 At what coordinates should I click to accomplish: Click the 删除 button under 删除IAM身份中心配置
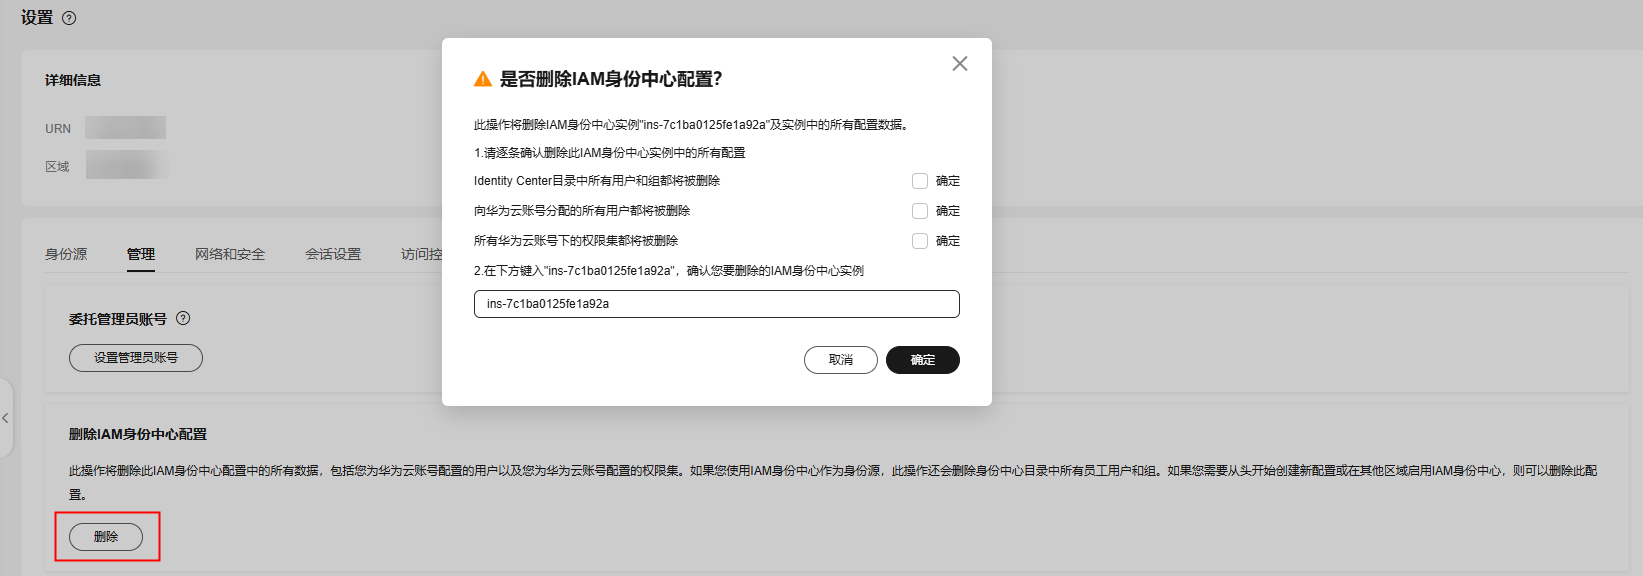[x=106, y=537]
